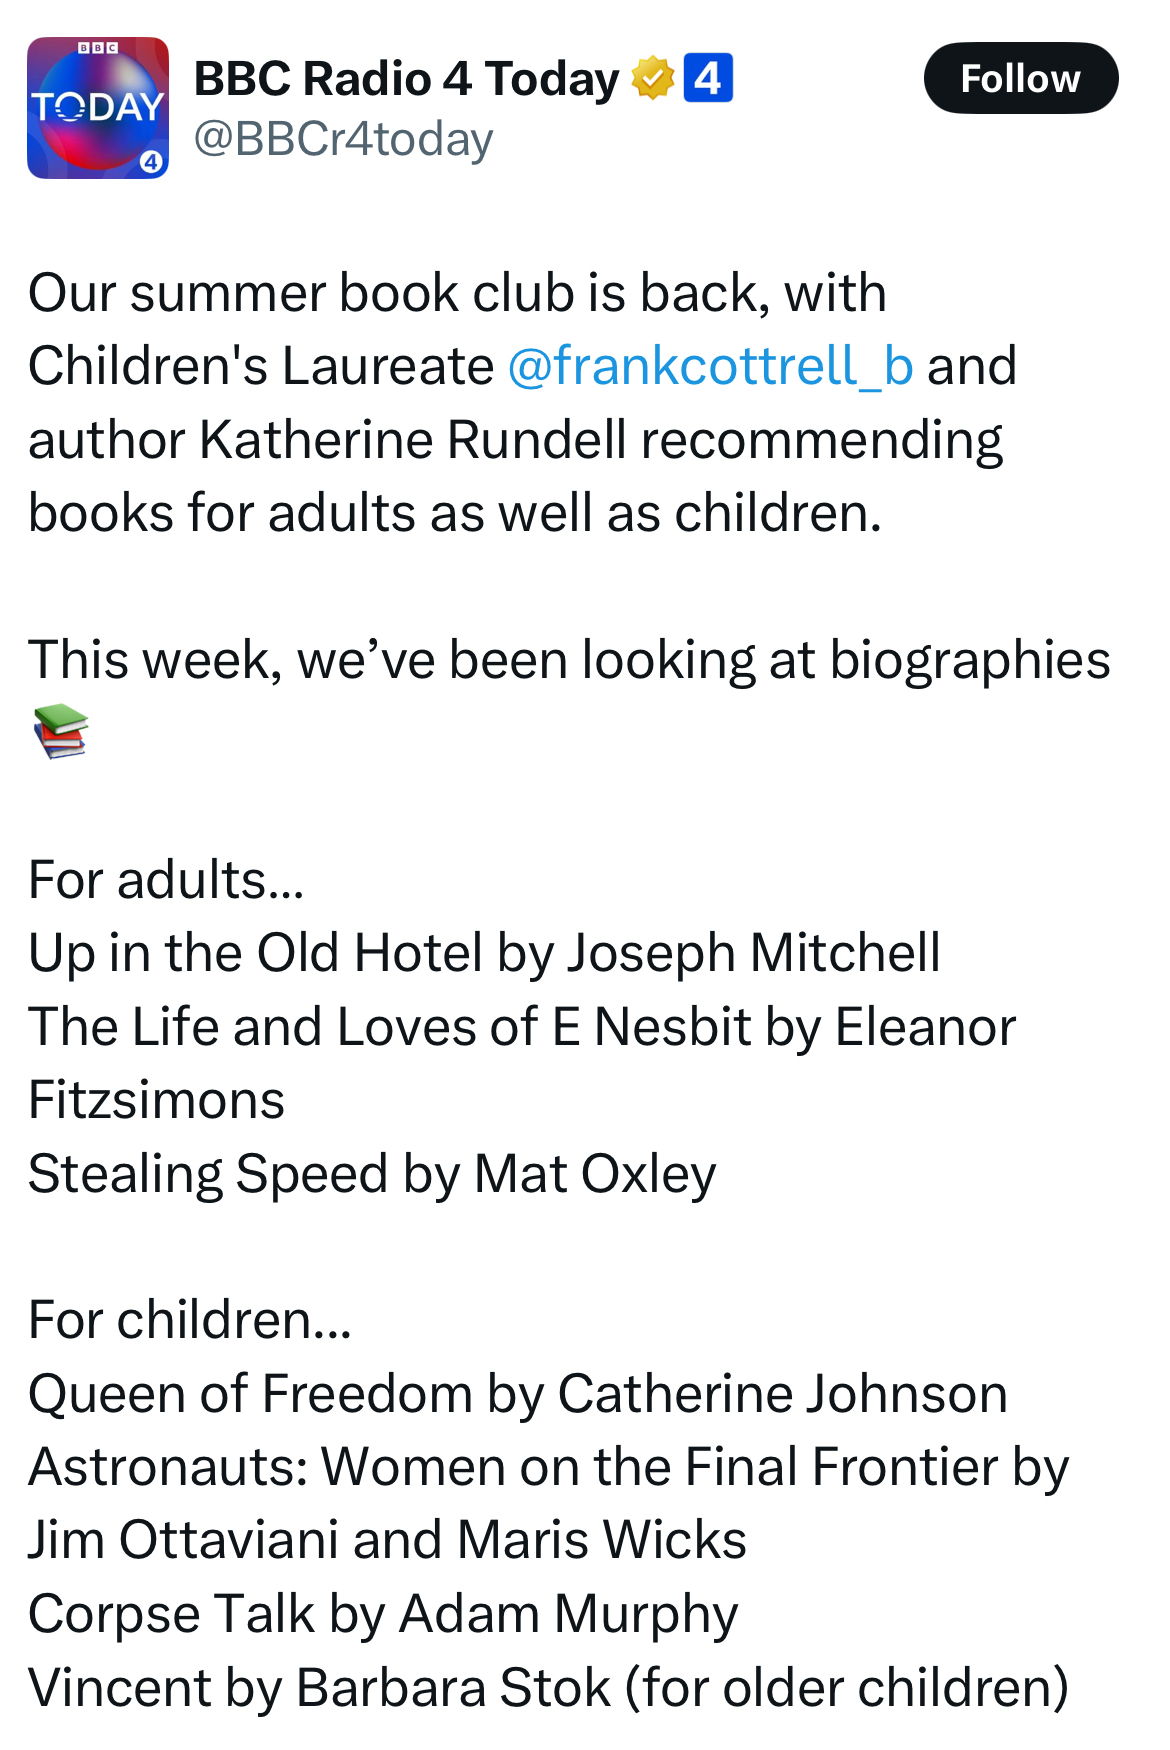1170x1750 pixels.
Task: Click the sentence about looking at biographies
Action: 569,660
